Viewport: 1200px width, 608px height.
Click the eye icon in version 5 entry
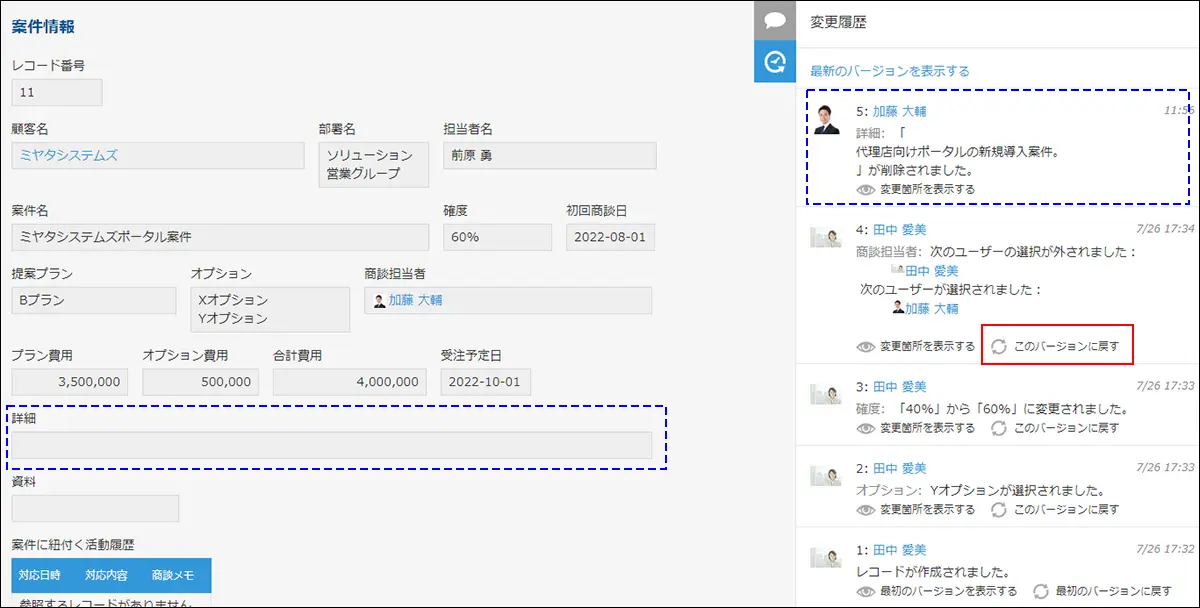point(865,189)
